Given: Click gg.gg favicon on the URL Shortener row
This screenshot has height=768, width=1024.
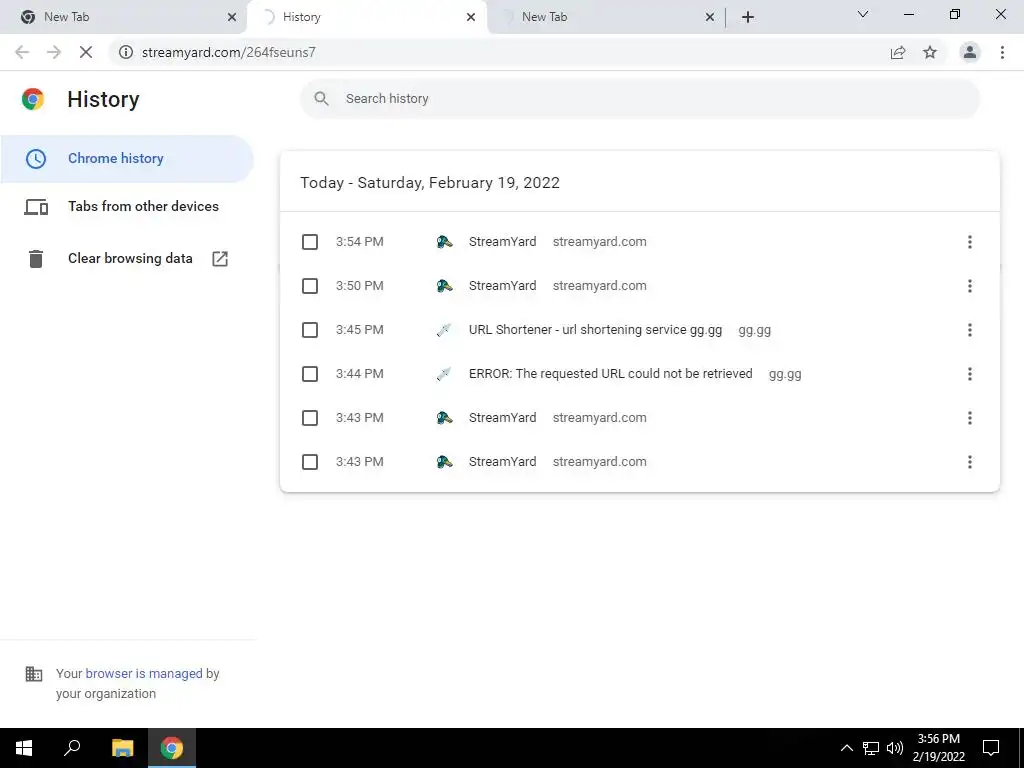Looking at the screenshot, I should 444,330.
